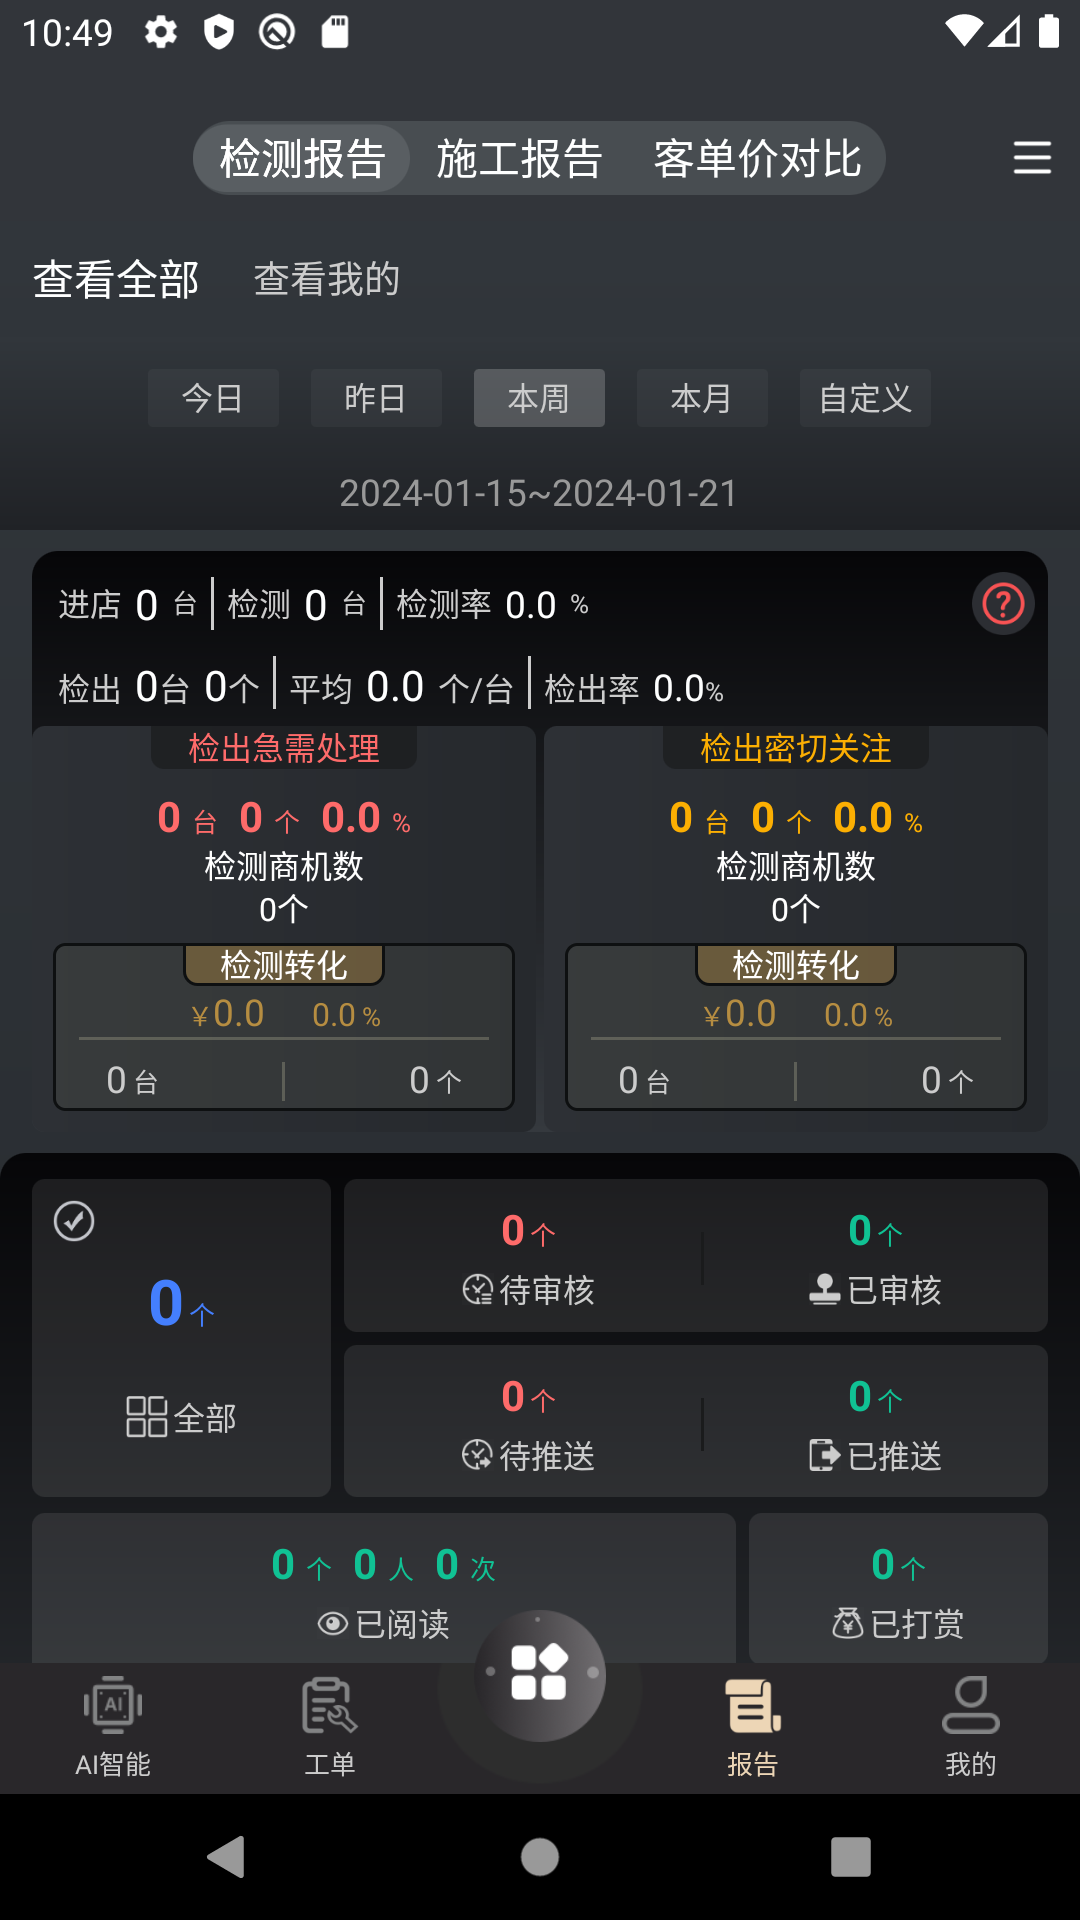This screenshot has height=1920, width=1080.
Task: Tap the export icon next to 已推送
Action: pyautogui.click(x=825, y=1455)
